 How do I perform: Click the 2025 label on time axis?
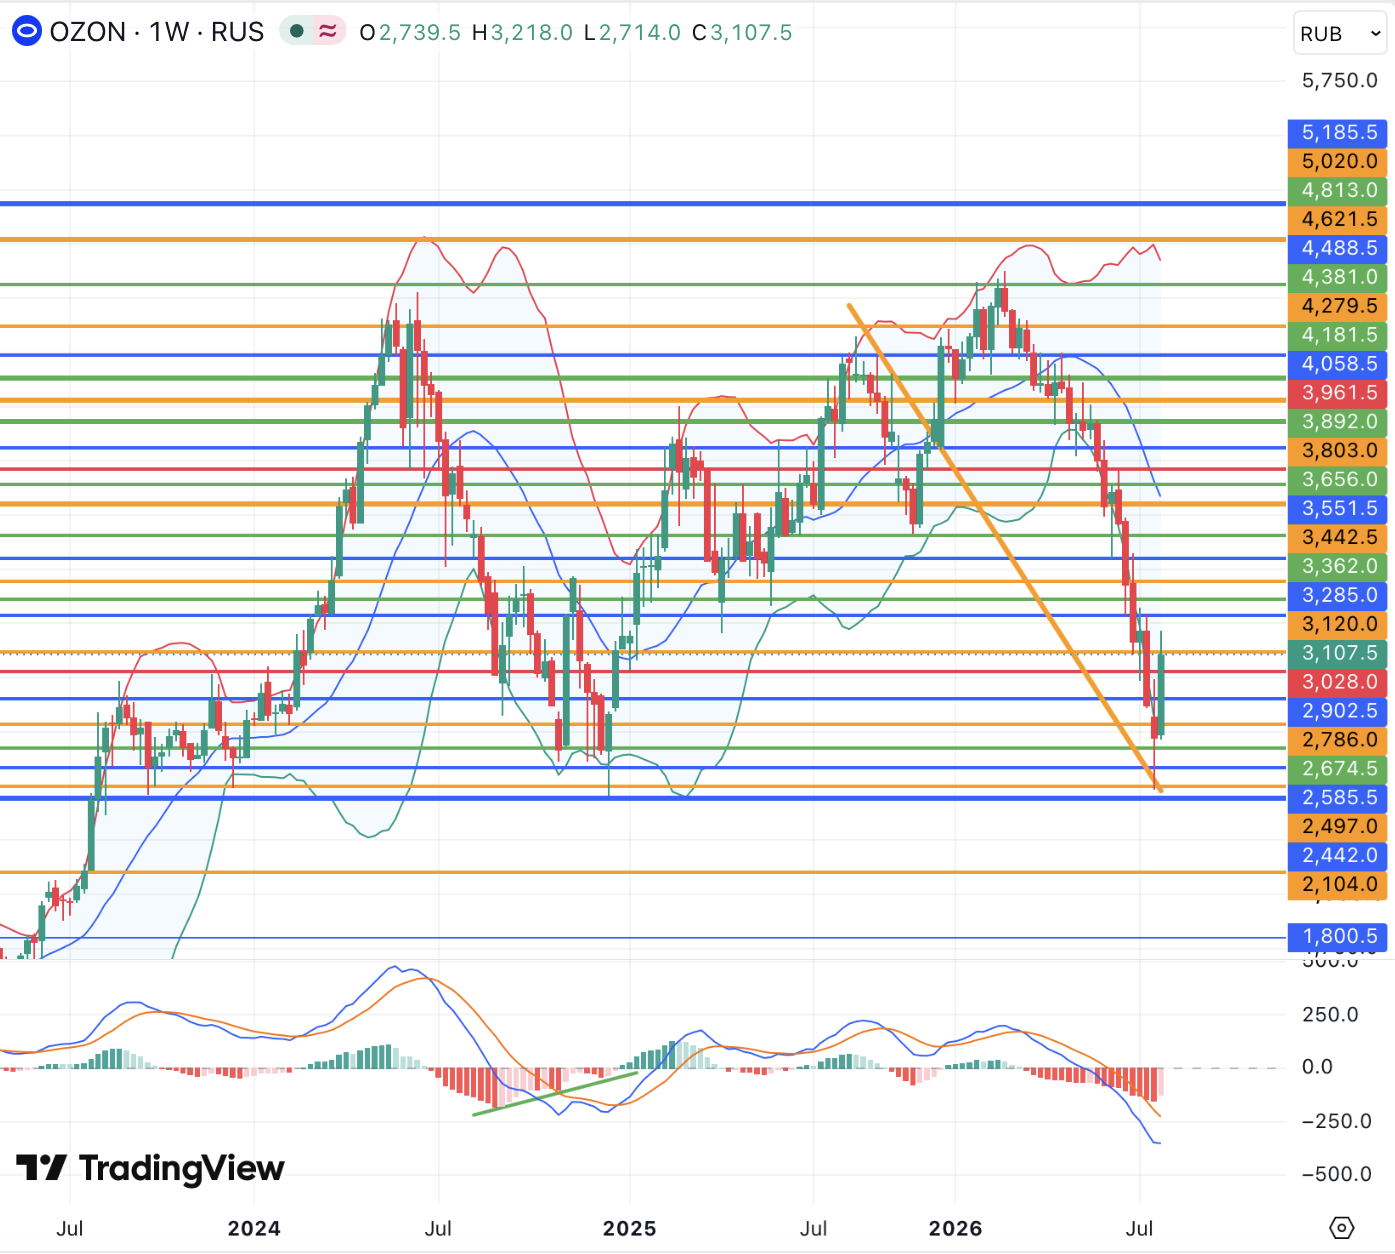pos(629,1229)
